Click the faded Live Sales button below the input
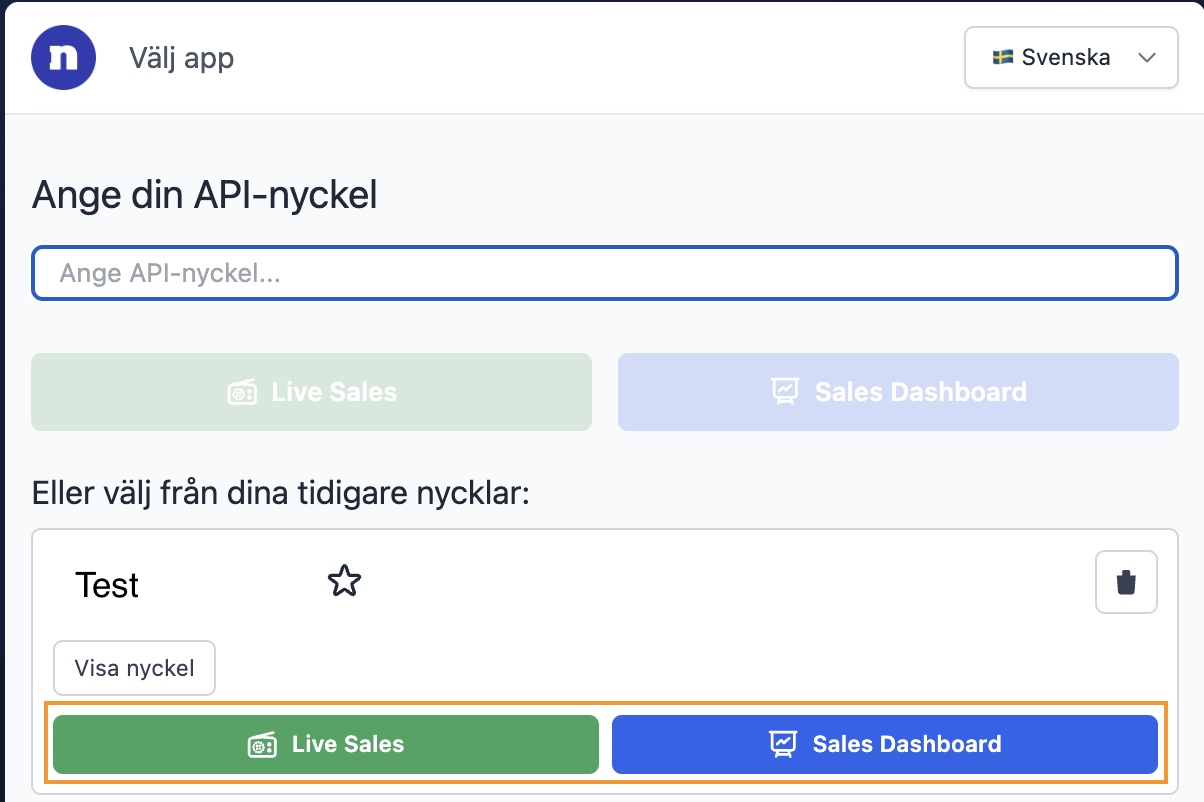Screen dimensions: 1204x802 311,392
